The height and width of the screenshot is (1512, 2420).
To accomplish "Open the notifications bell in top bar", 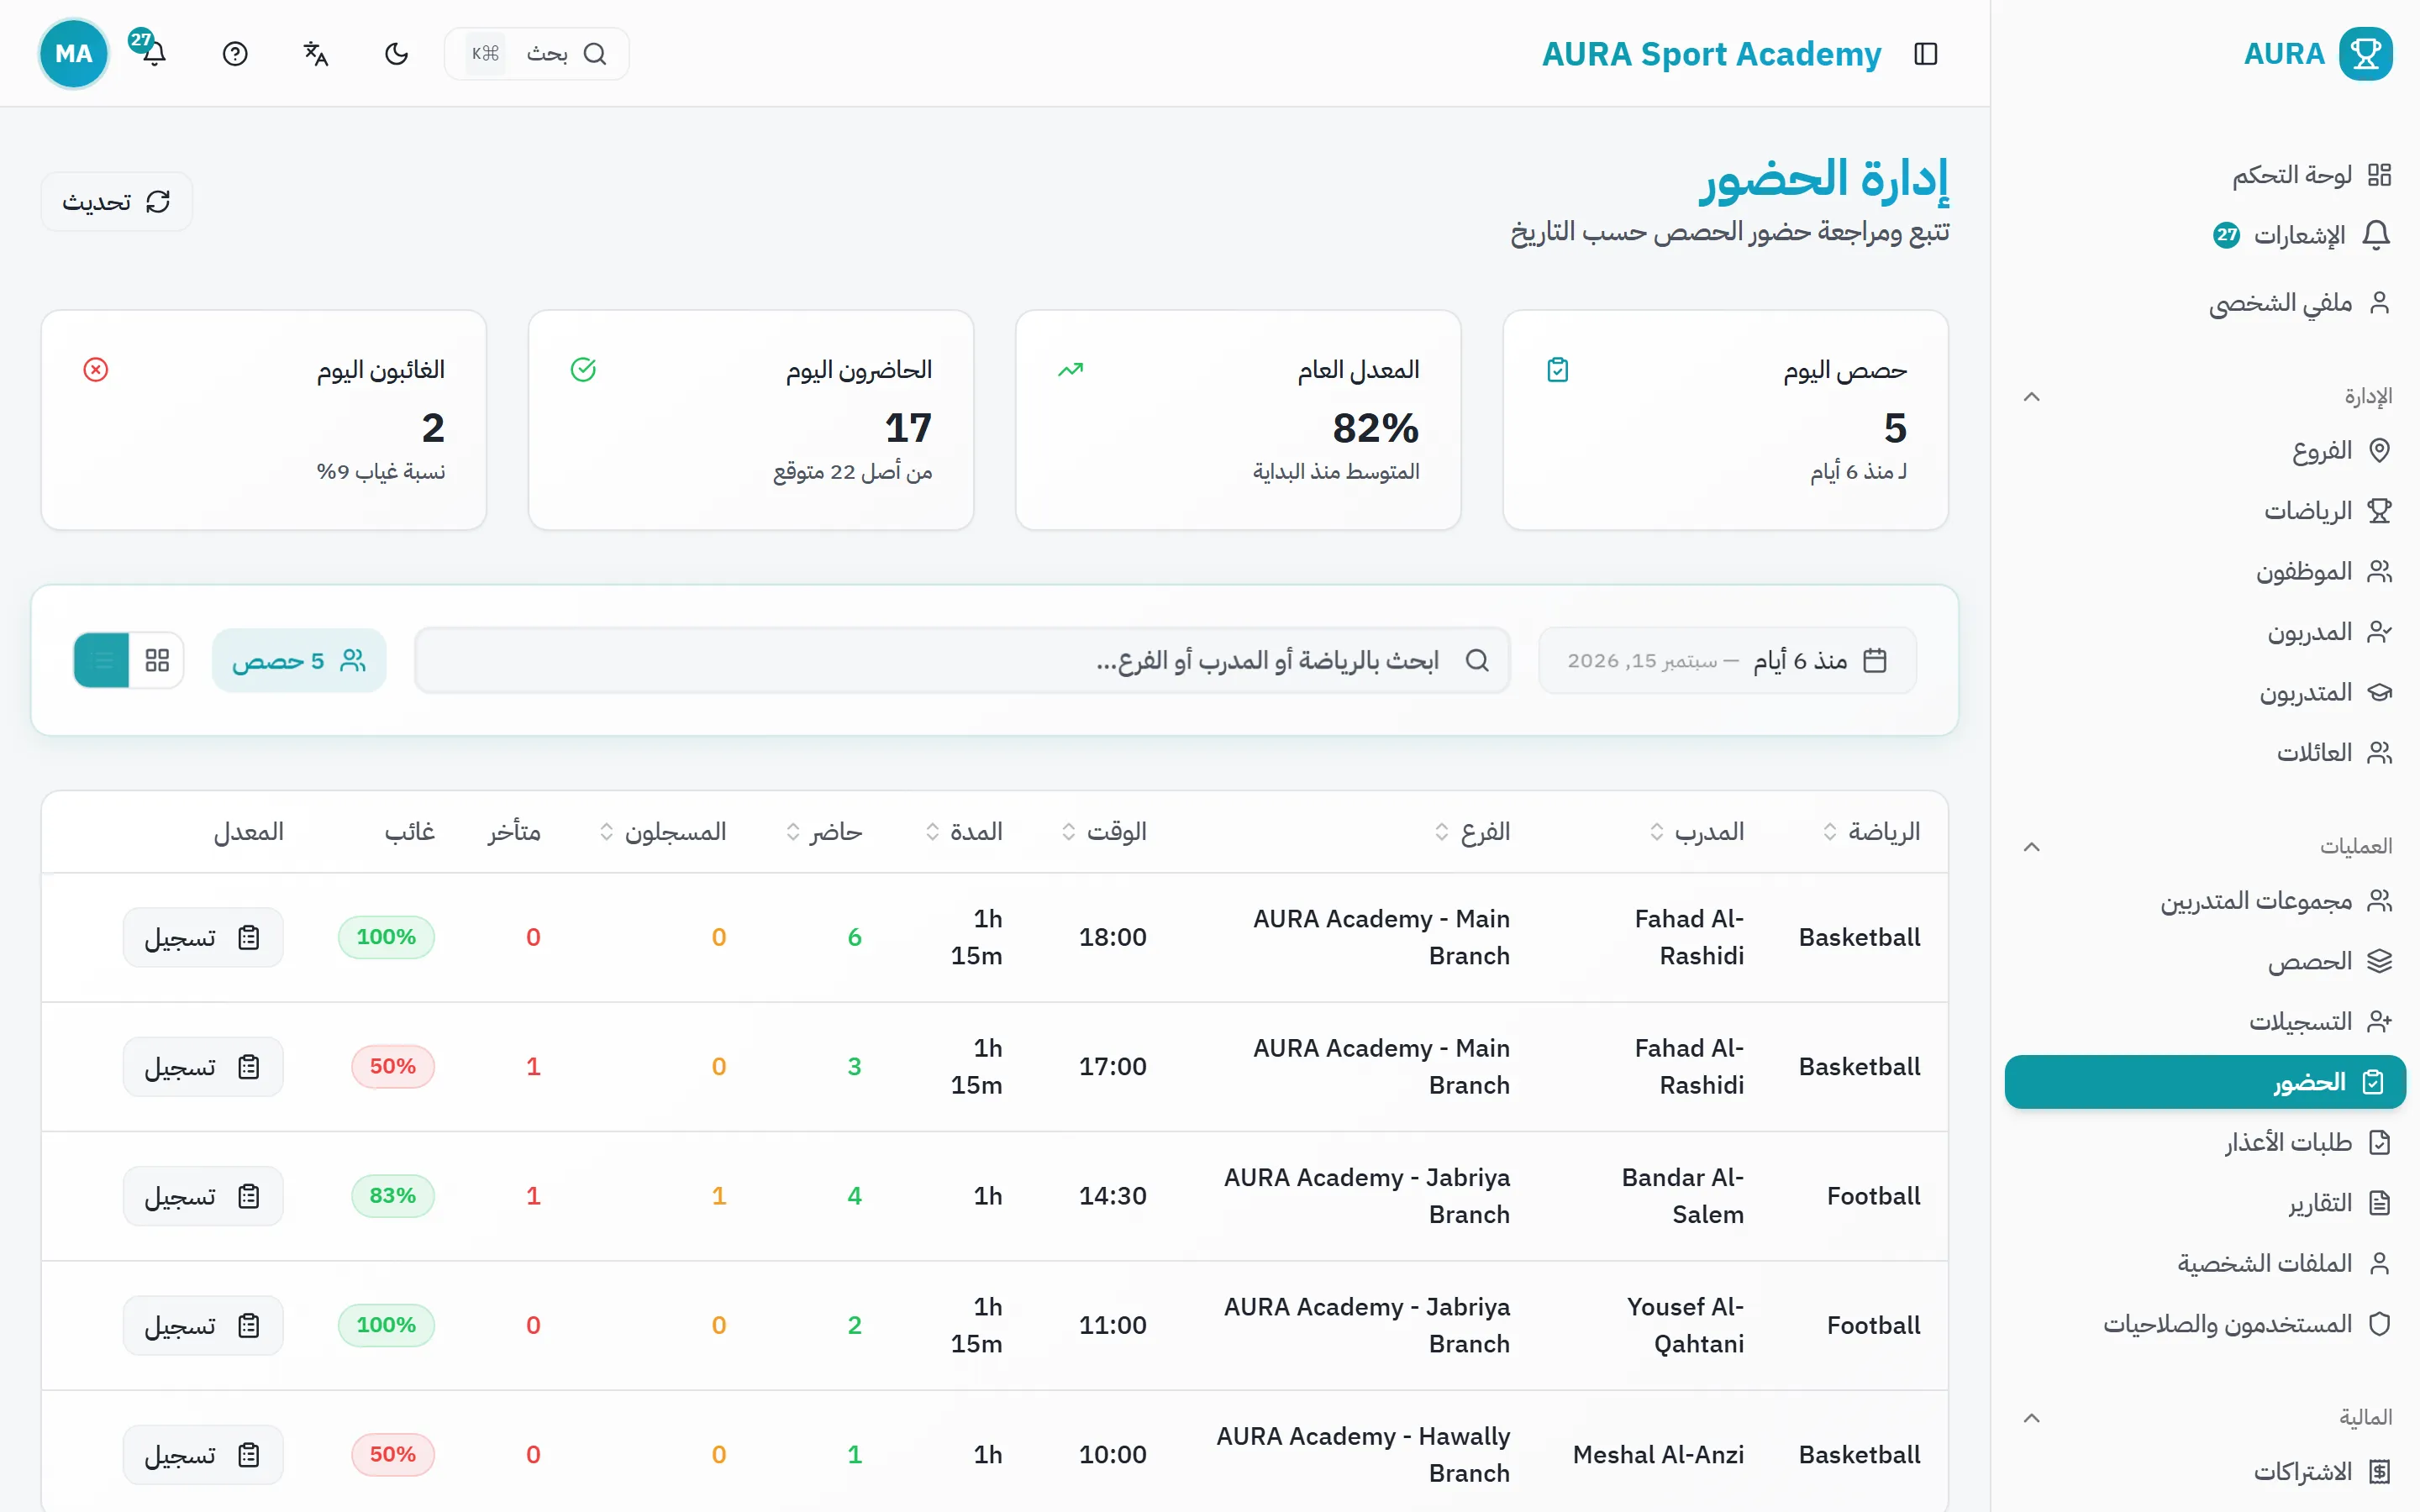I will 152,53.
